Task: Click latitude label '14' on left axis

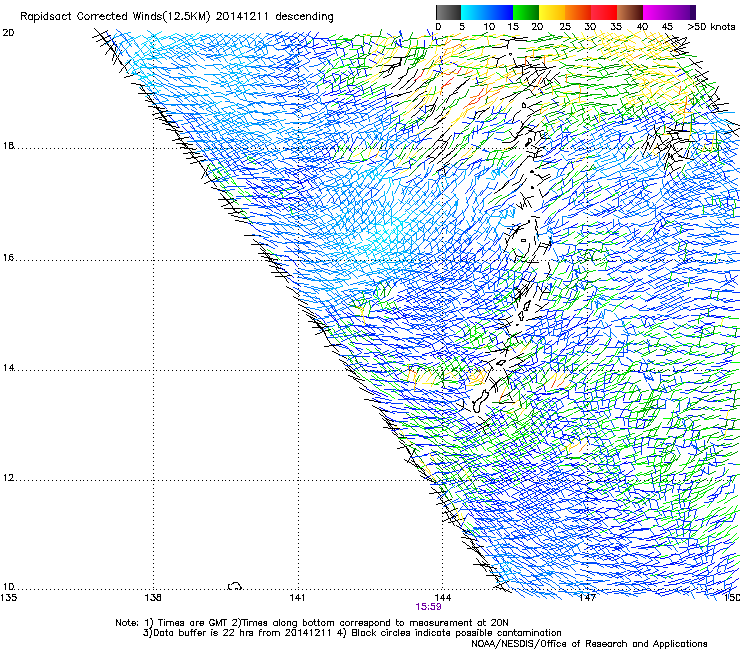Action: point(8,367)
